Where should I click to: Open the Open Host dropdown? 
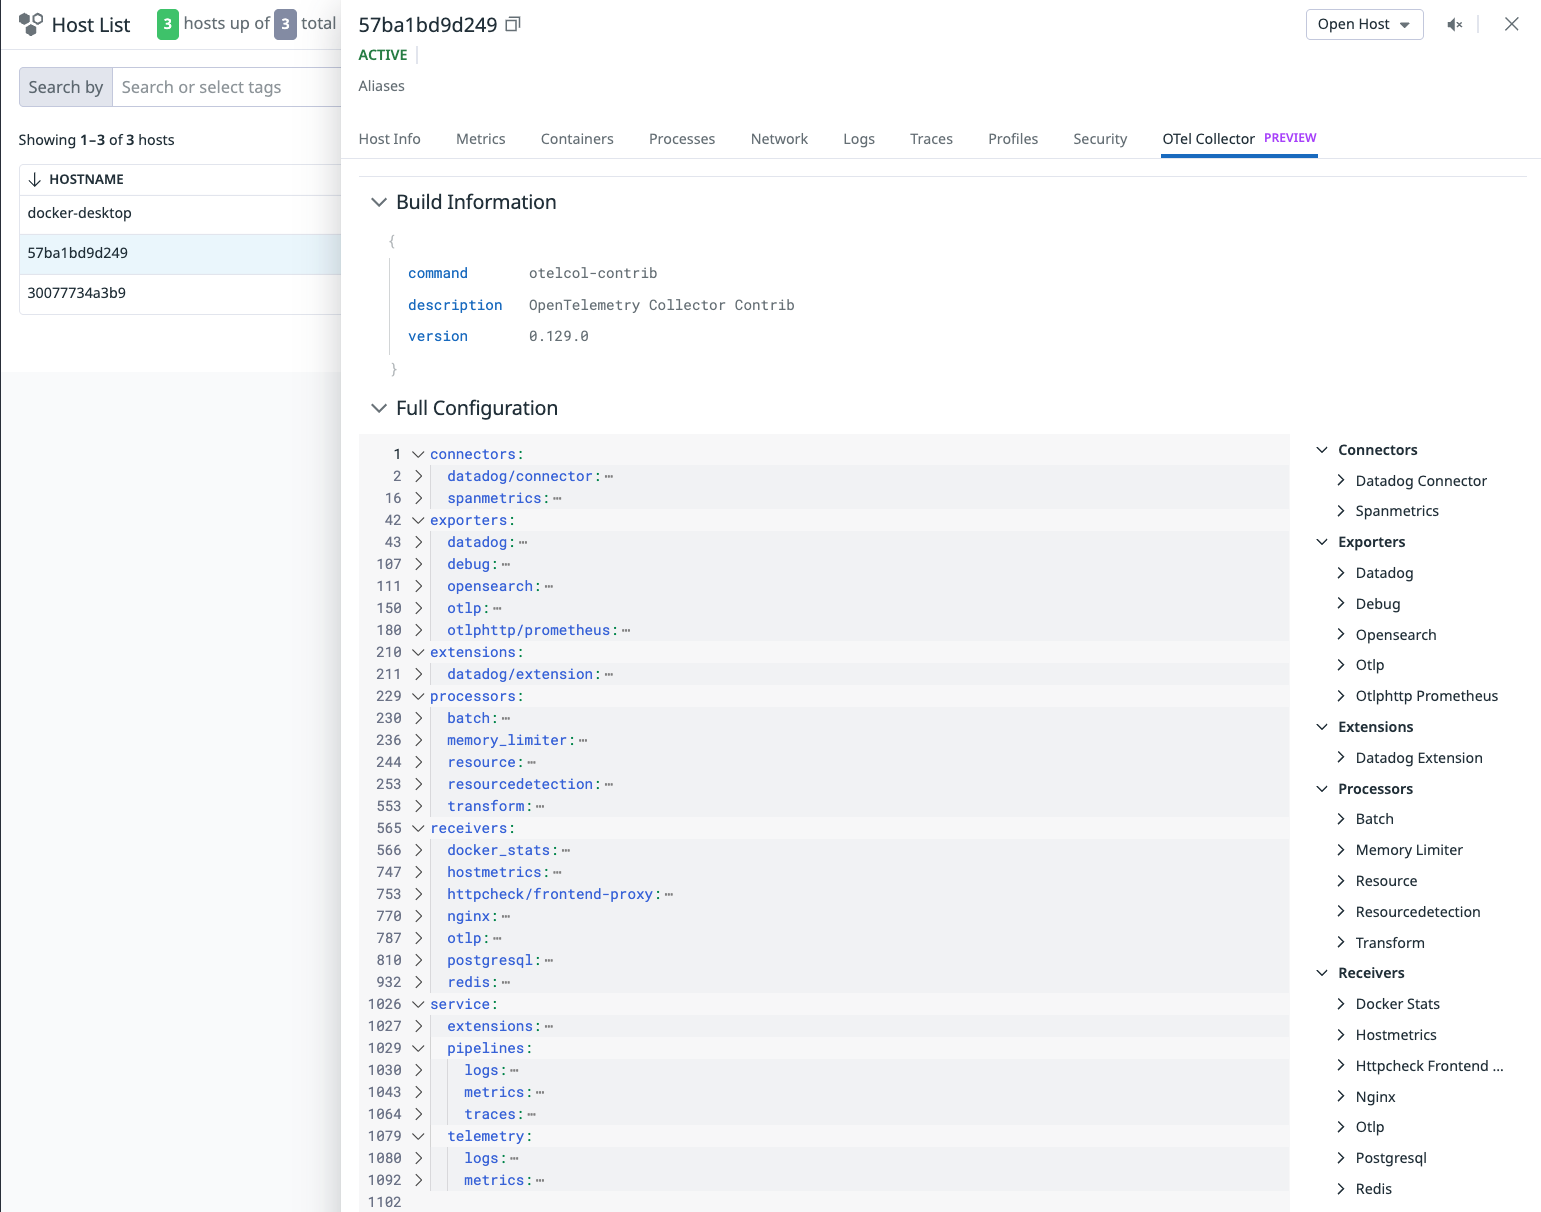point(1364,24)
